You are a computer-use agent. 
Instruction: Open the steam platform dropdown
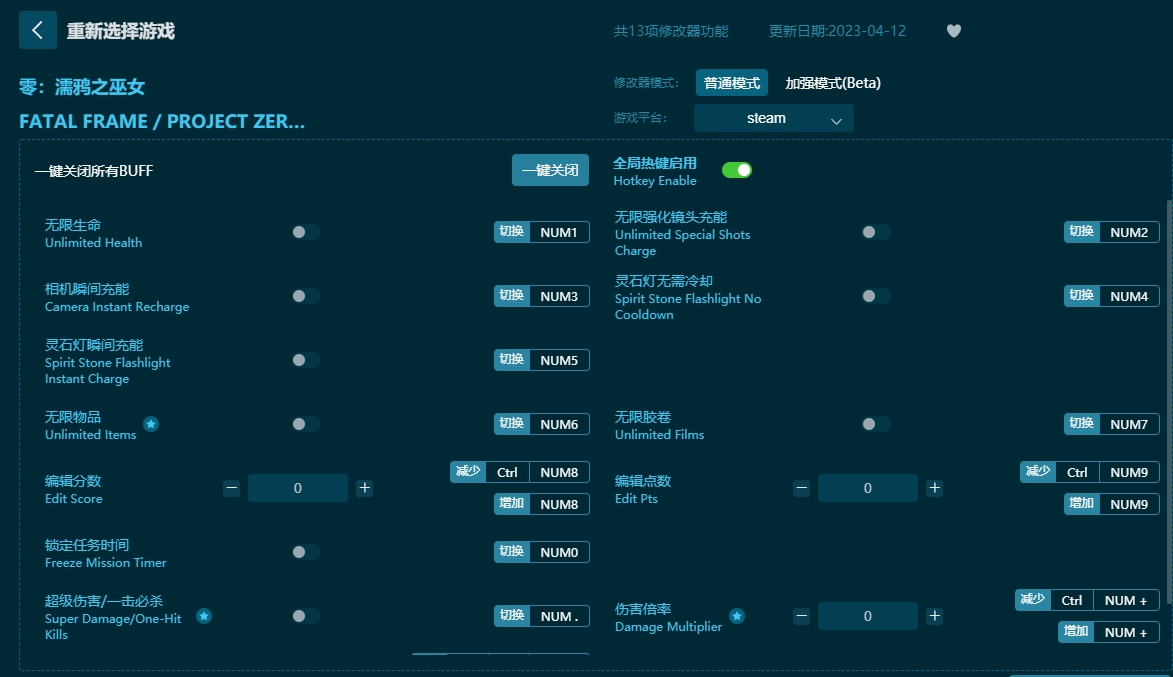tap(773, 118)
